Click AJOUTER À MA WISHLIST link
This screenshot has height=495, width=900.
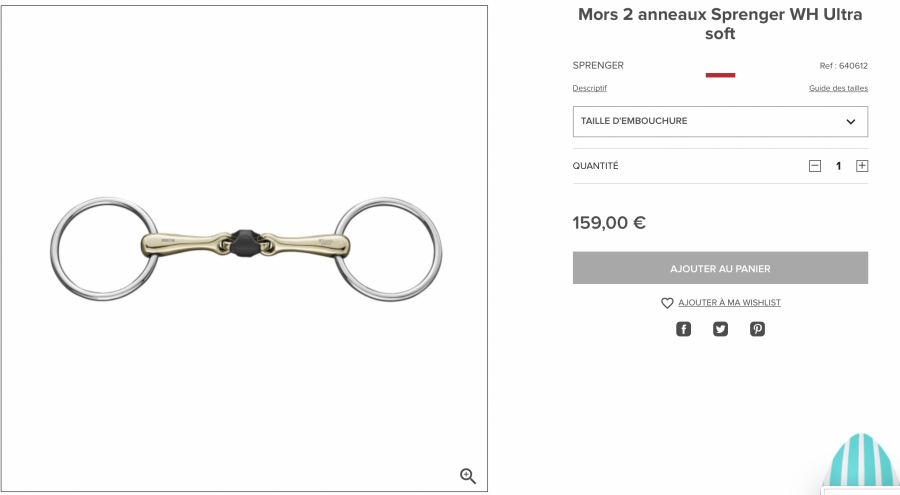point(730,303)
